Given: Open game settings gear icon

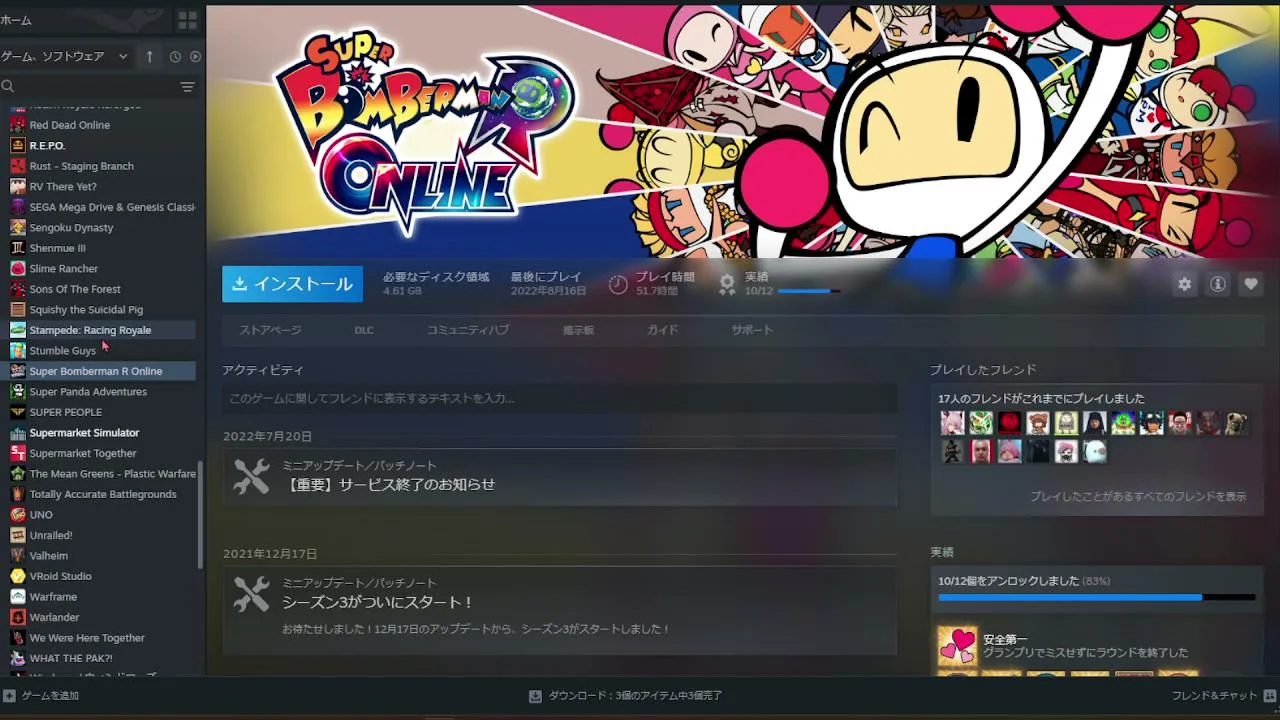Looking at the screenshot, I should click(1185, 284).
